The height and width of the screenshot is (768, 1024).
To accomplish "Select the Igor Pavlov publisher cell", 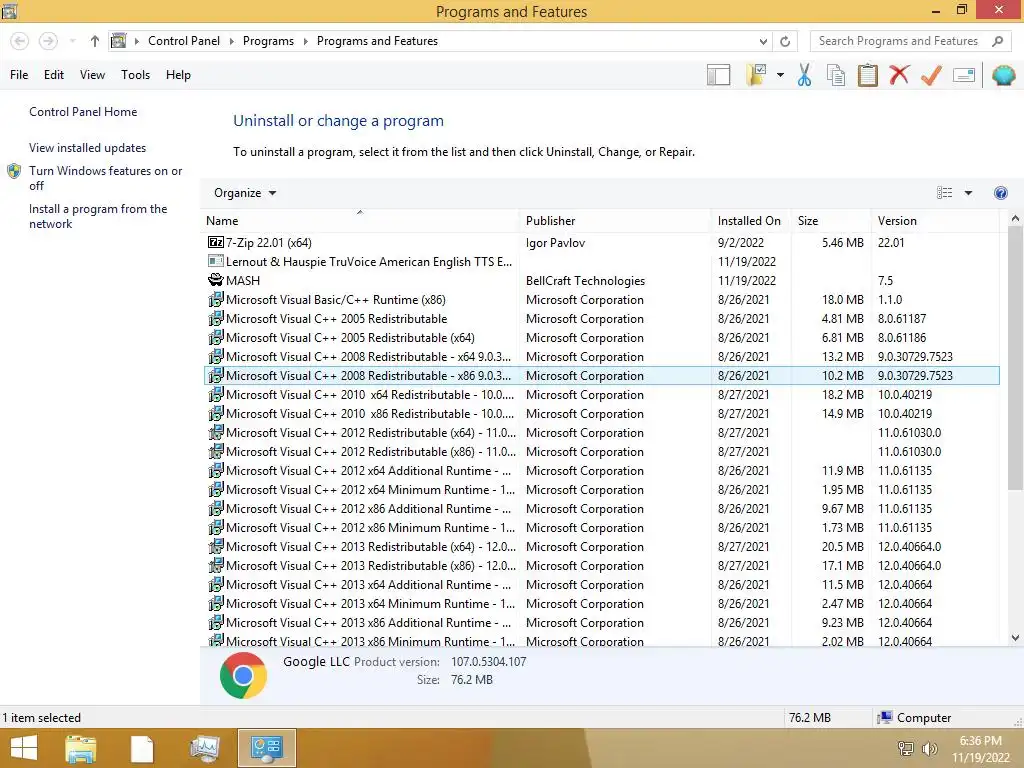I will point(556,242).
